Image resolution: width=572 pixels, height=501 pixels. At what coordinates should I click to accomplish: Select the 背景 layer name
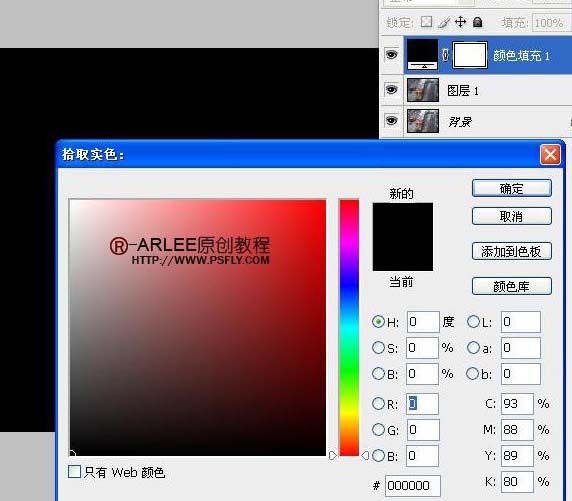click(460, 122)
